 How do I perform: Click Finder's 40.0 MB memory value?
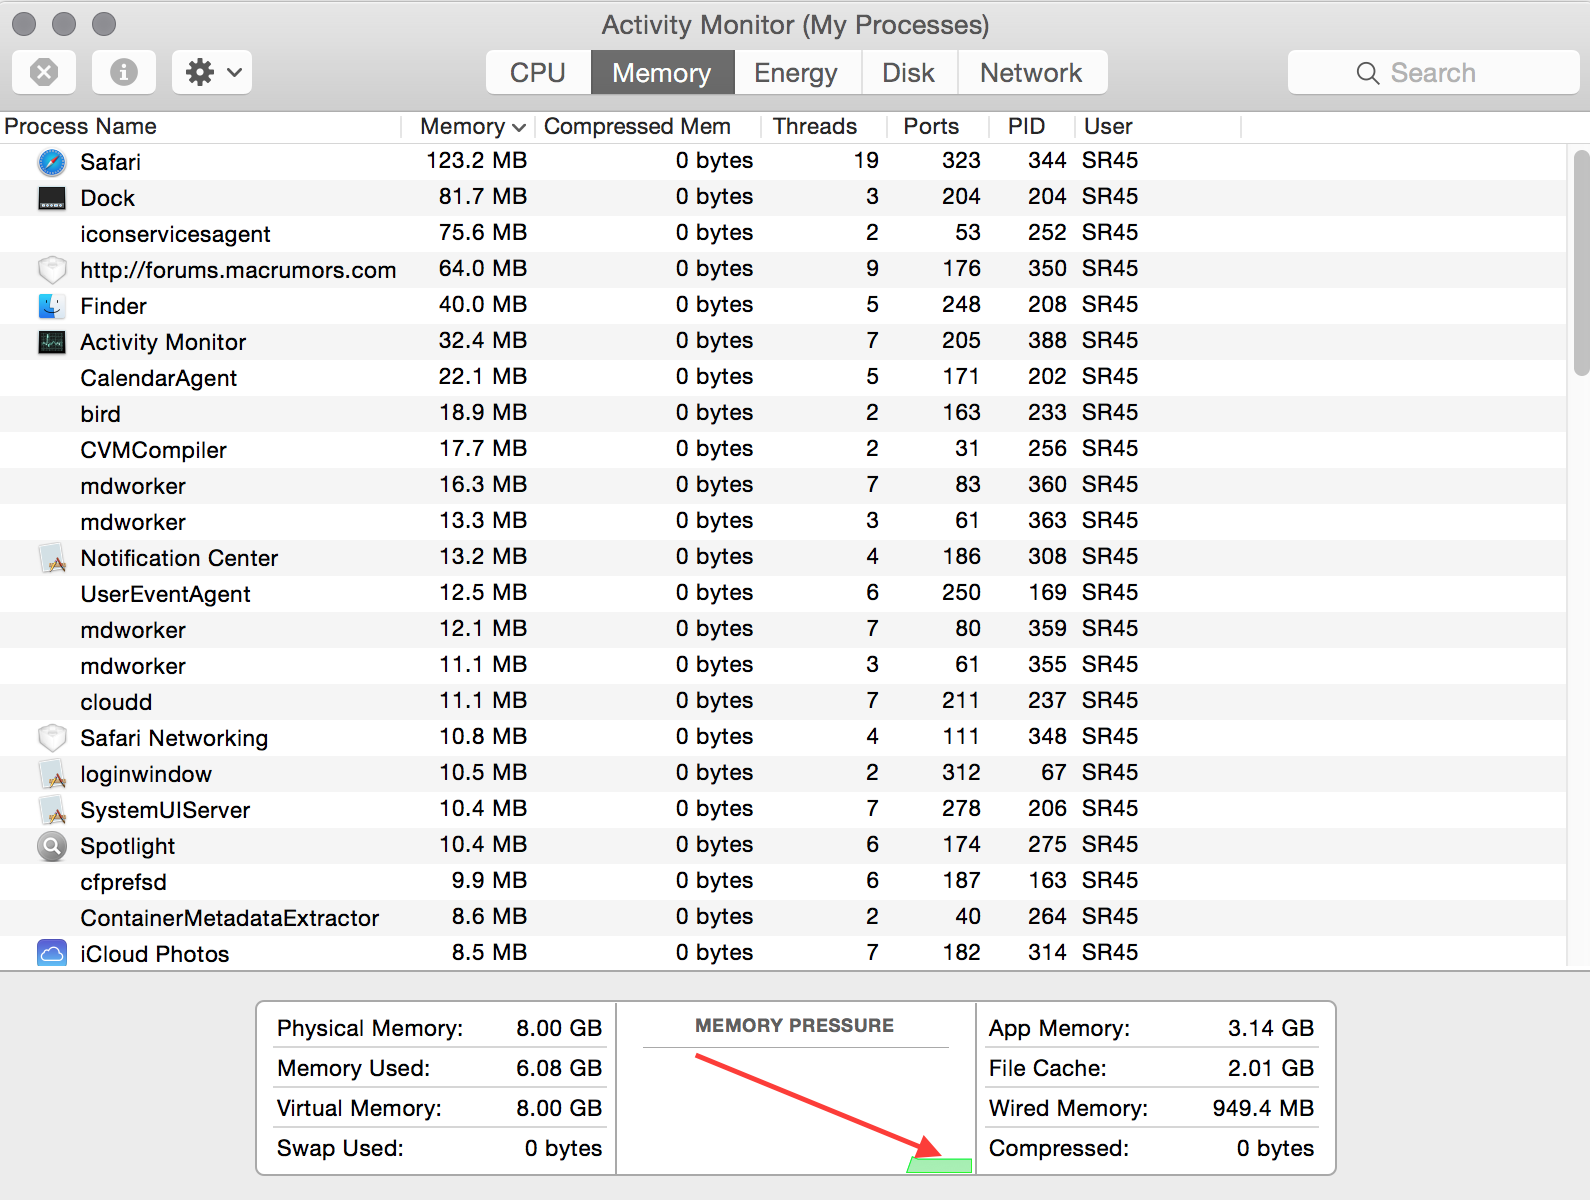(x=483, y=305)
